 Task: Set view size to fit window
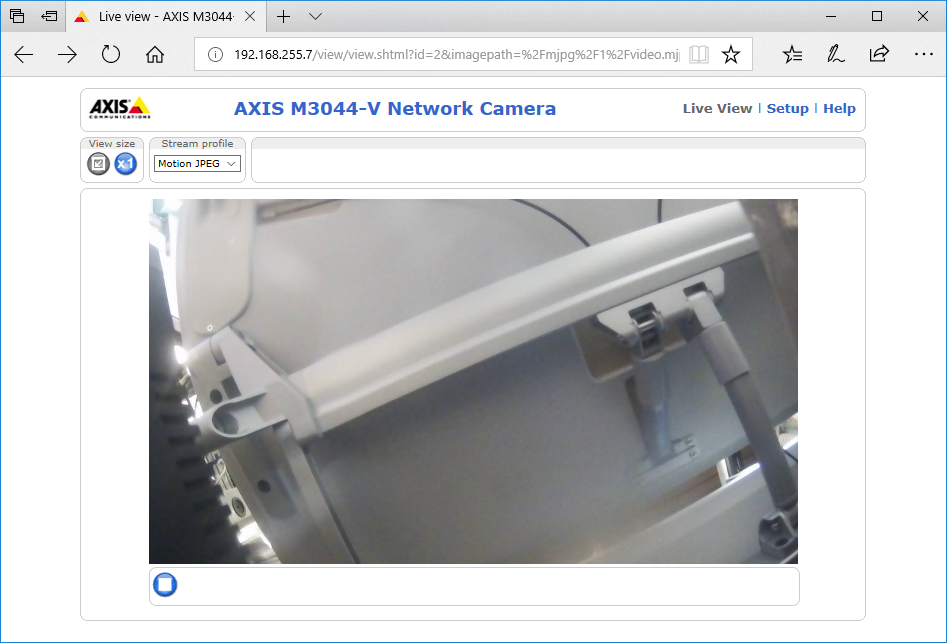point(98,164)
